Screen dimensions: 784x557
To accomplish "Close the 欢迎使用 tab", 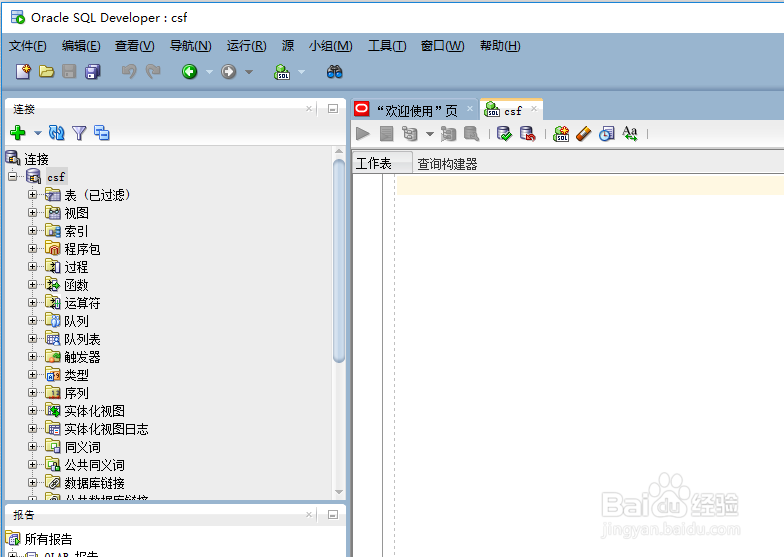I will tap(470, 108).
